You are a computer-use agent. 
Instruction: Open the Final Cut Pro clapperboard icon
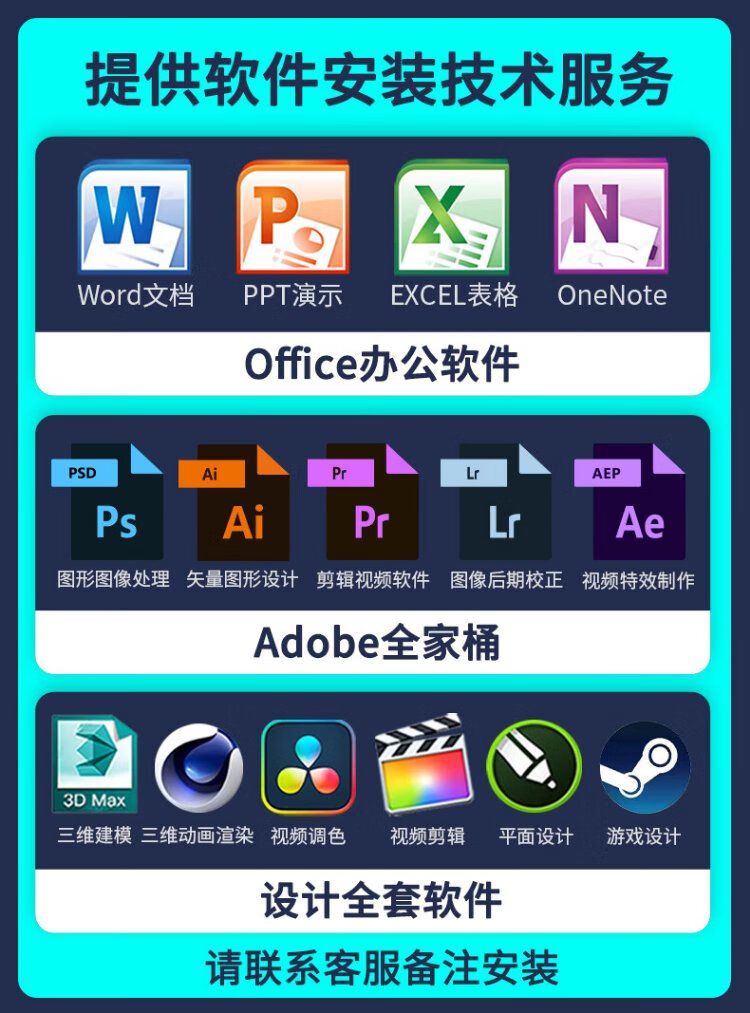tap(424, 764)
